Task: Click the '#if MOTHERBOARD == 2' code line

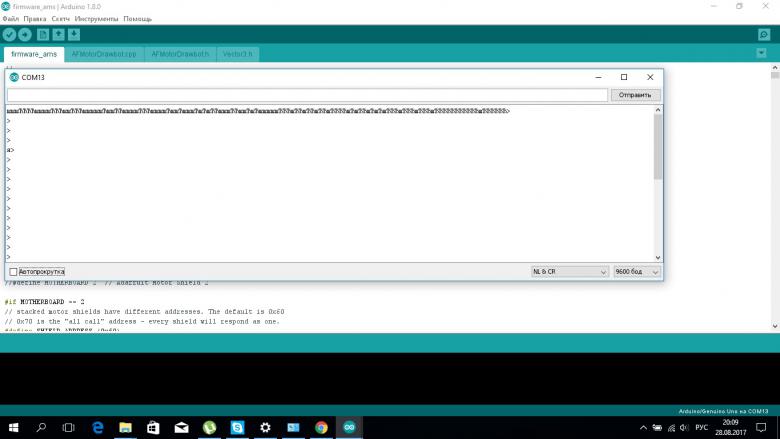Action: pos(45,302)
